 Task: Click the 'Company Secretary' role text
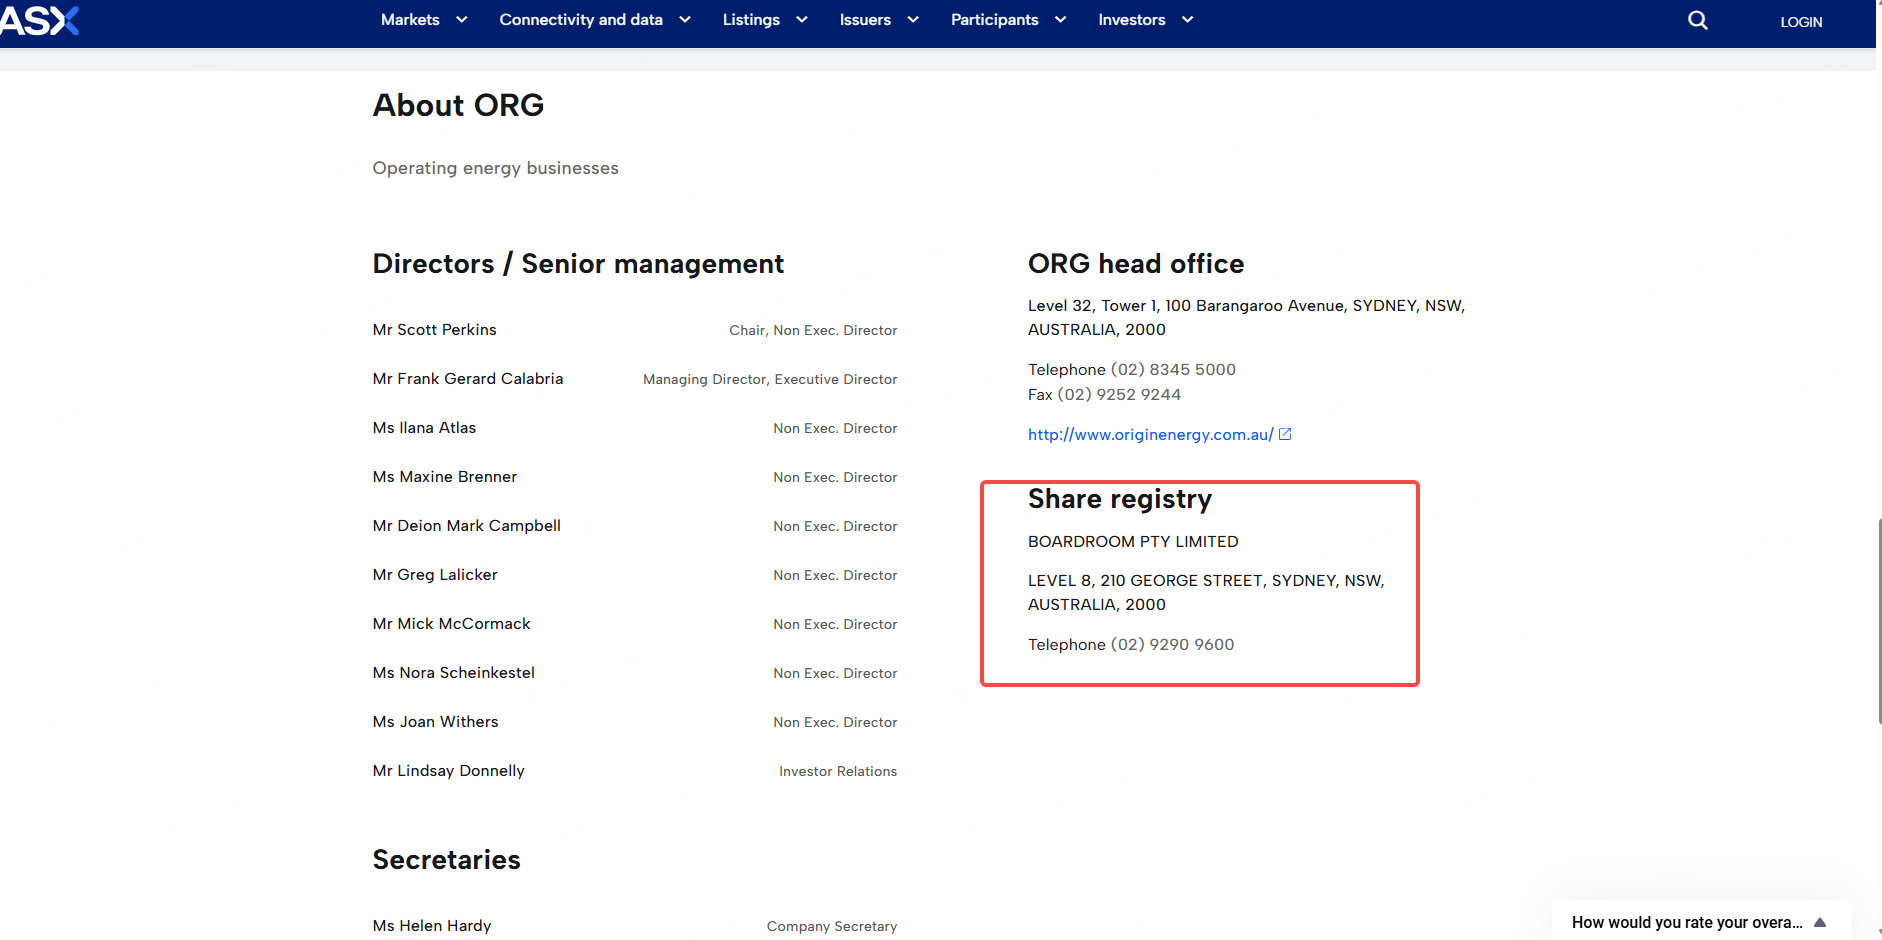pos(832,926)
